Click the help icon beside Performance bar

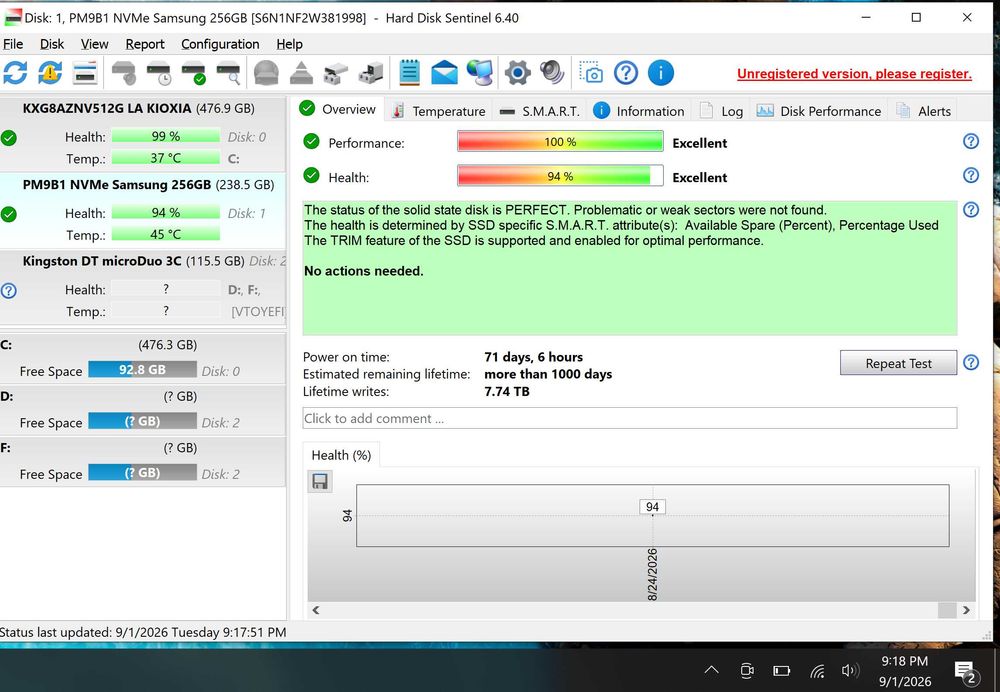(971, 141)
